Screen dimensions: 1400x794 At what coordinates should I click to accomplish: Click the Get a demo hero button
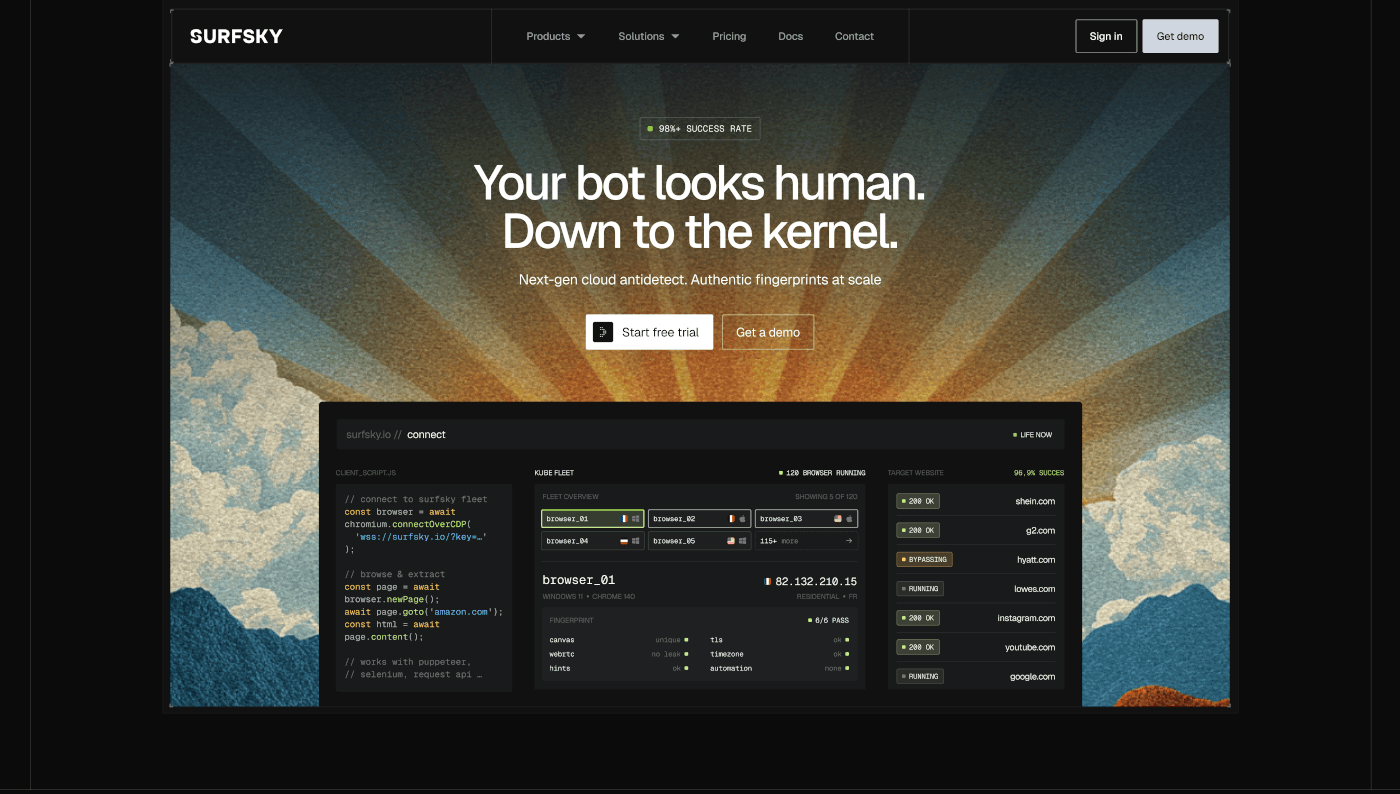[x=768, y=332]
